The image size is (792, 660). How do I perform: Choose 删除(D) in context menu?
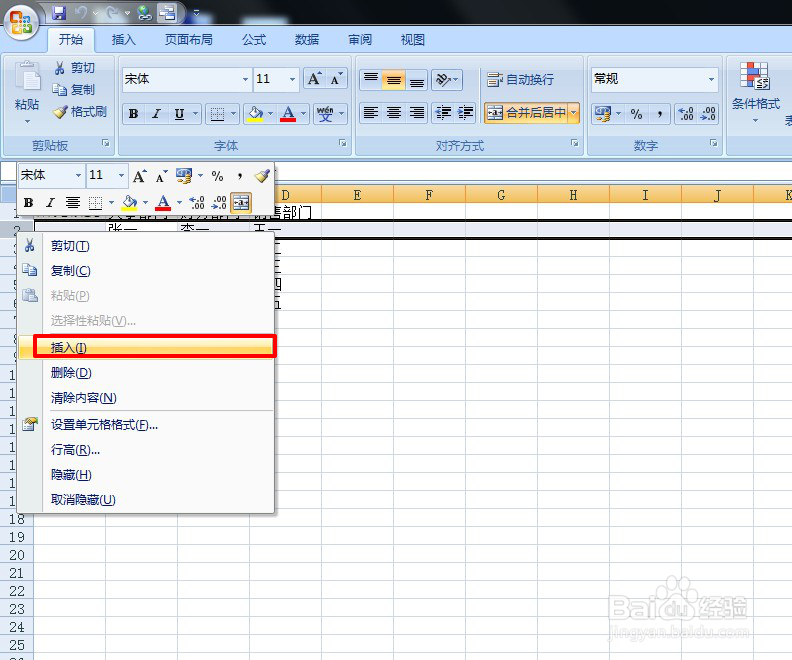click(x=146, y=373)
